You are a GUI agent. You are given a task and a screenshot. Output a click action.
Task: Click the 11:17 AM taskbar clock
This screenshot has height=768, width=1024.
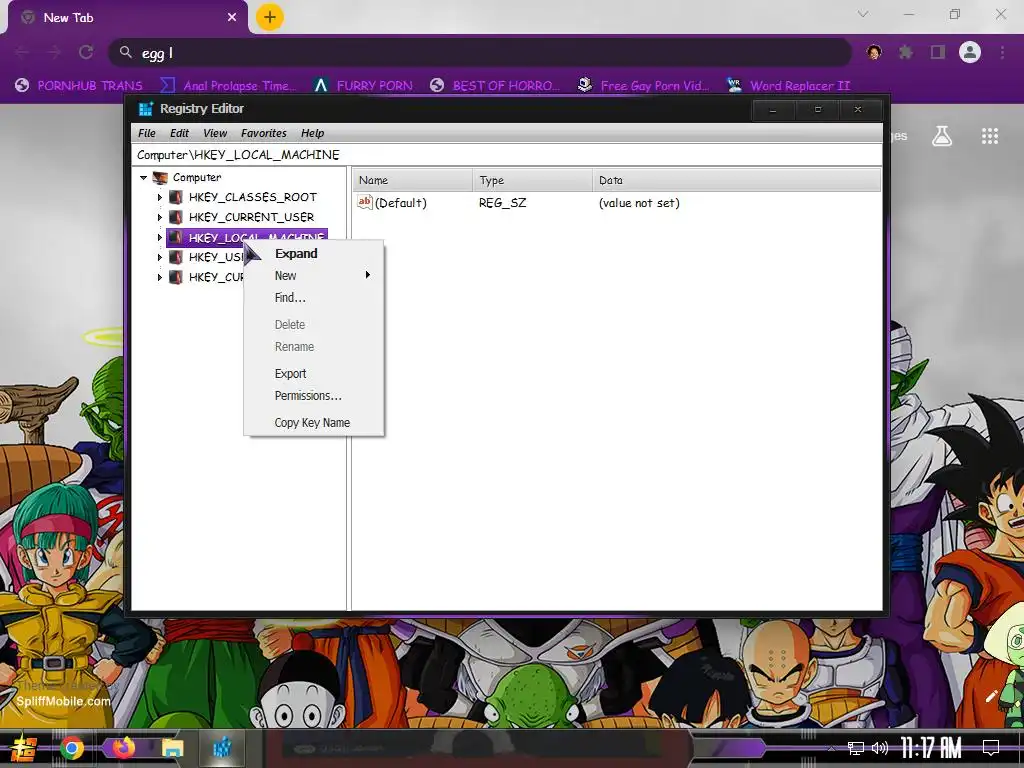(931, 748)
